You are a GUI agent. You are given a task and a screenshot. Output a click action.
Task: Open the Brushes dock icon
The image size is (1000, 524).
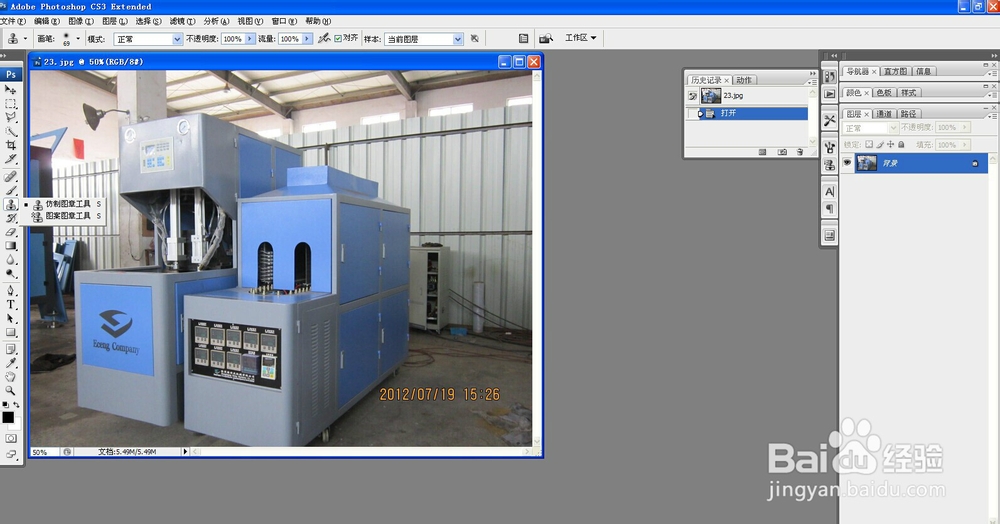[x=829, y=147]
